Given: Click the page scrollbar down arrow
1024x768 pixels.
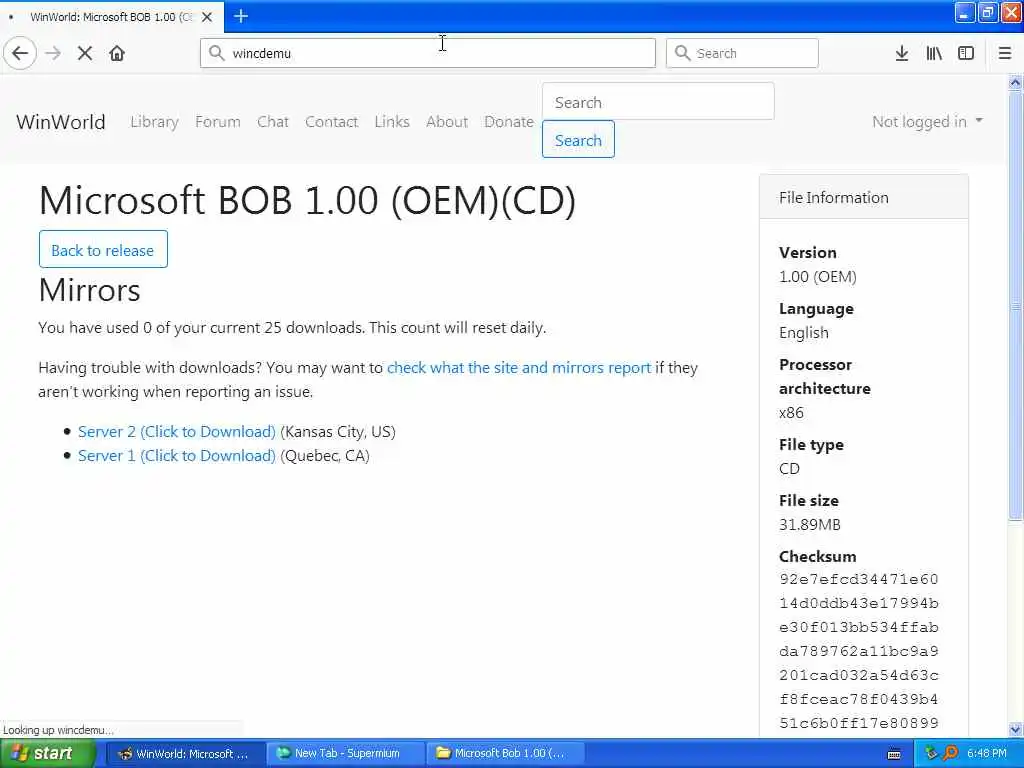Looking at the screenshot, I should [x=1015, y=729].
